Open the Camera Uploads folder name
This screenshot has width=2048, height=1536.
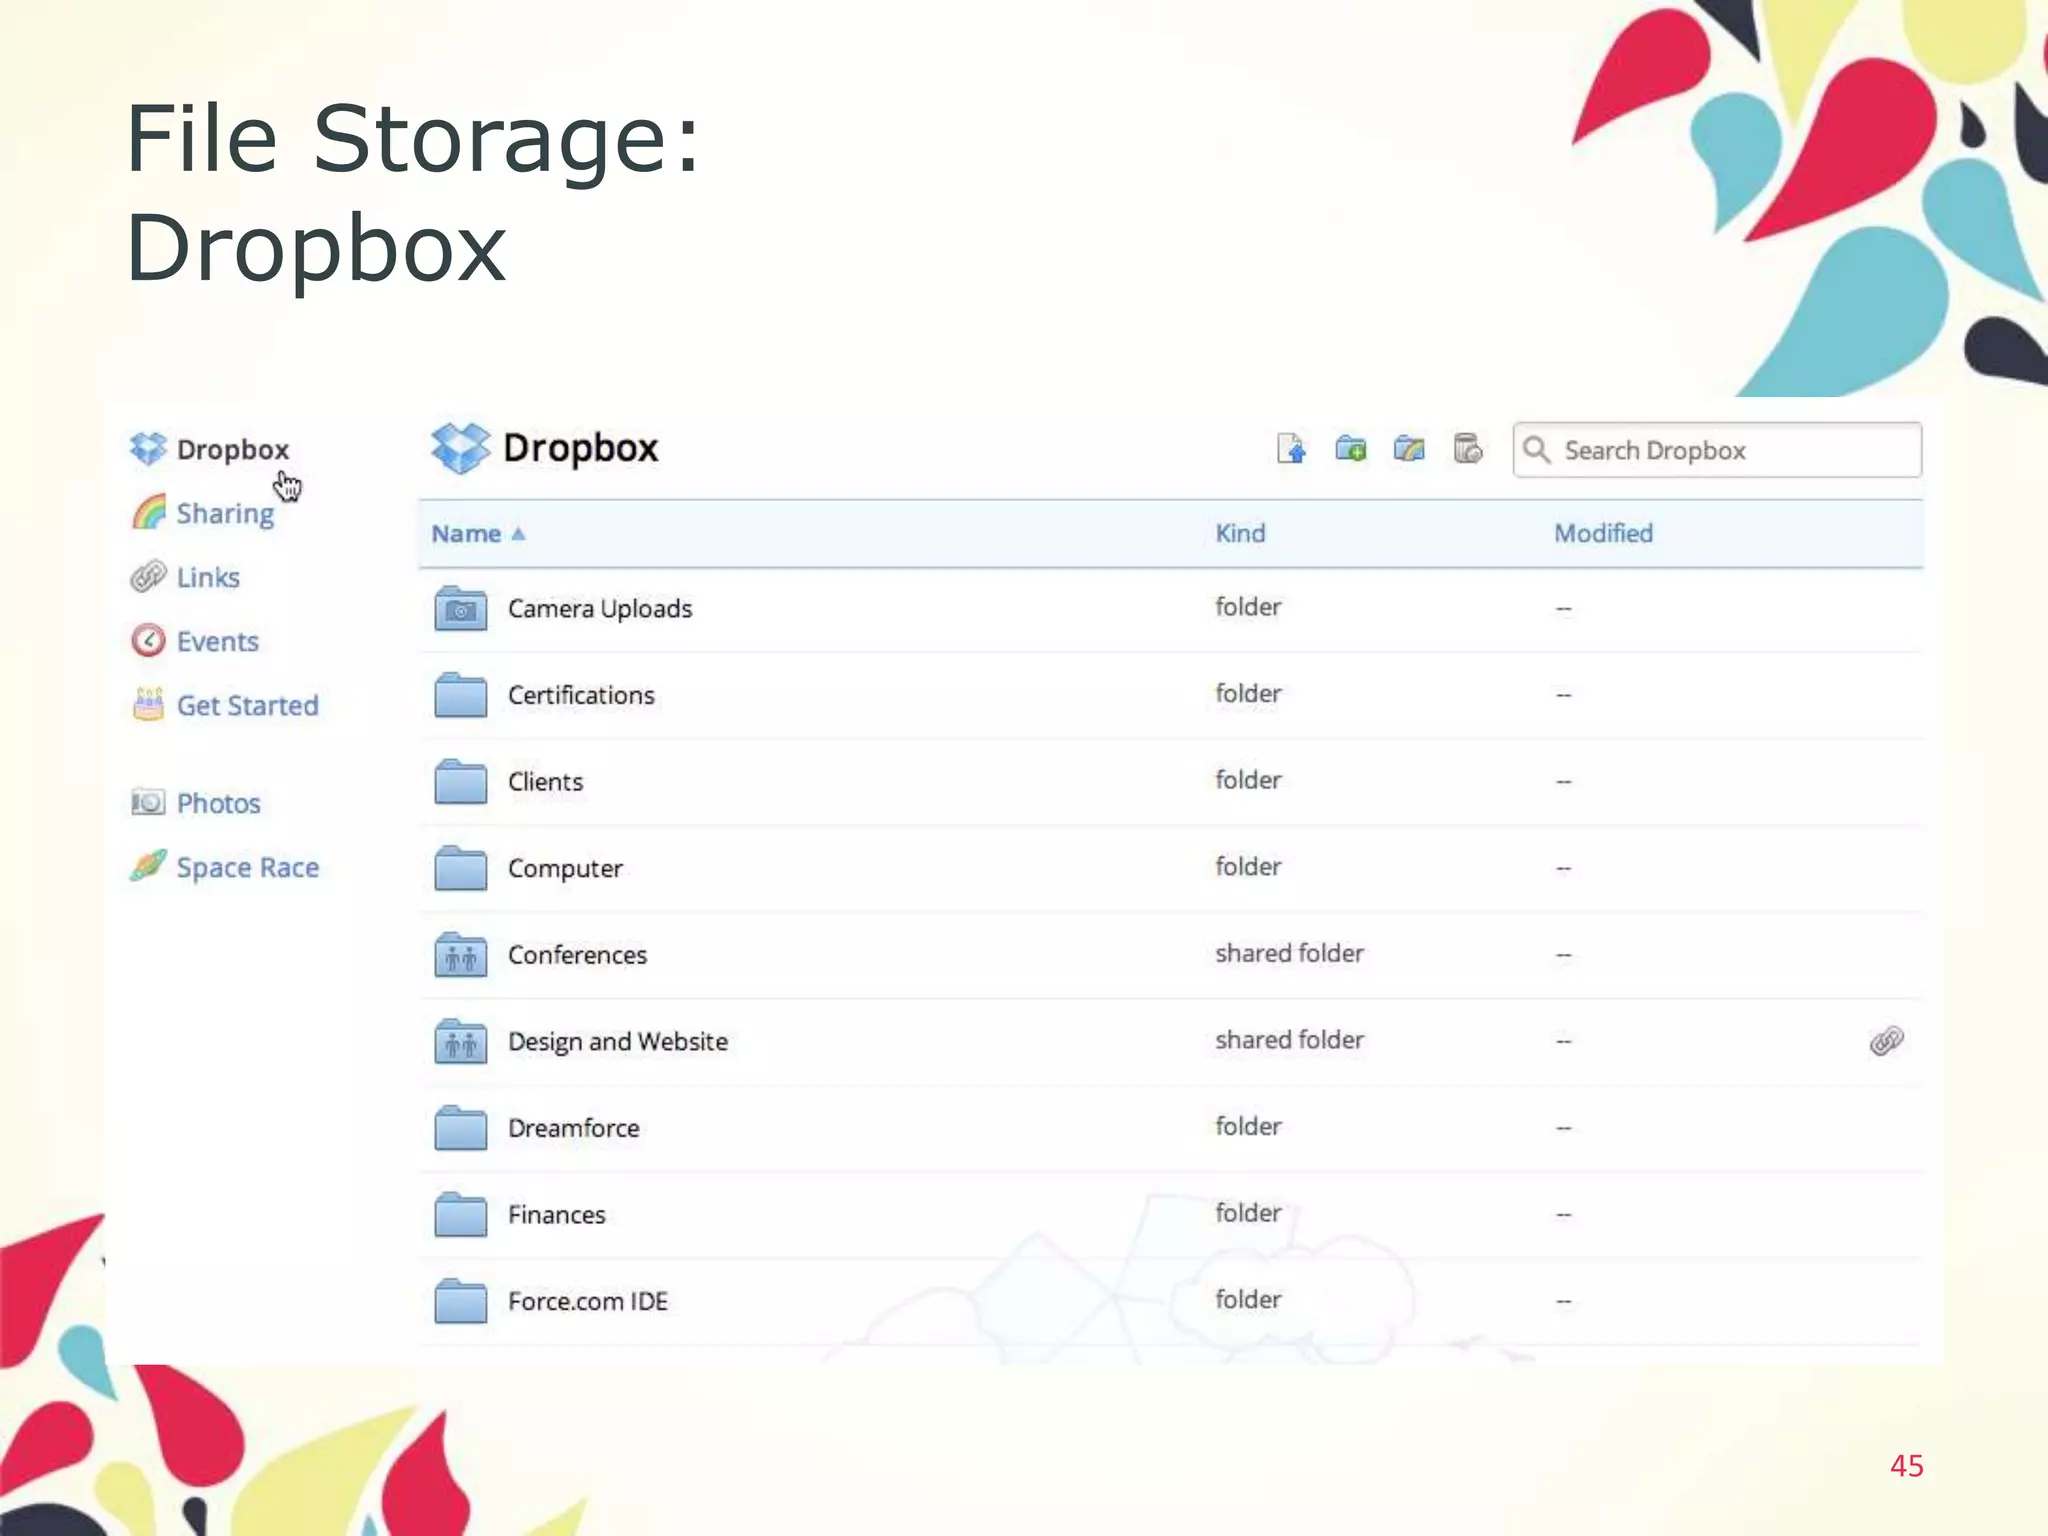(x=600, y=609)
